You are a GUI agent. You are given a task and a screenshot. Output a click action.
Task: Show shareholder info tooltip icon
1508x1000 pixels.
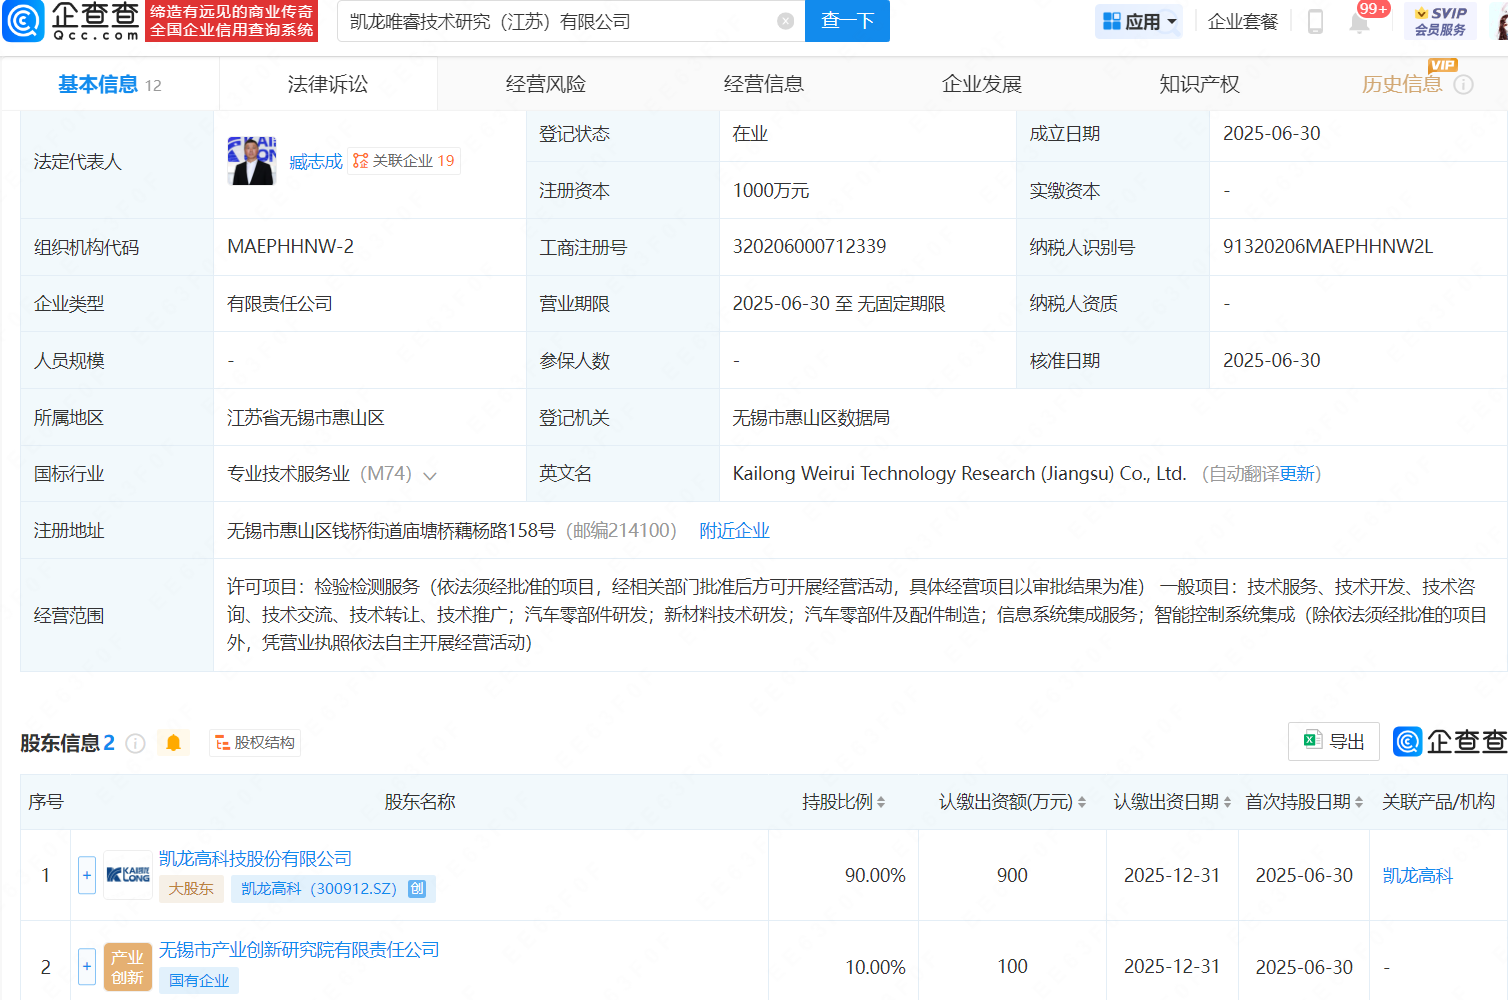(136, 743)
